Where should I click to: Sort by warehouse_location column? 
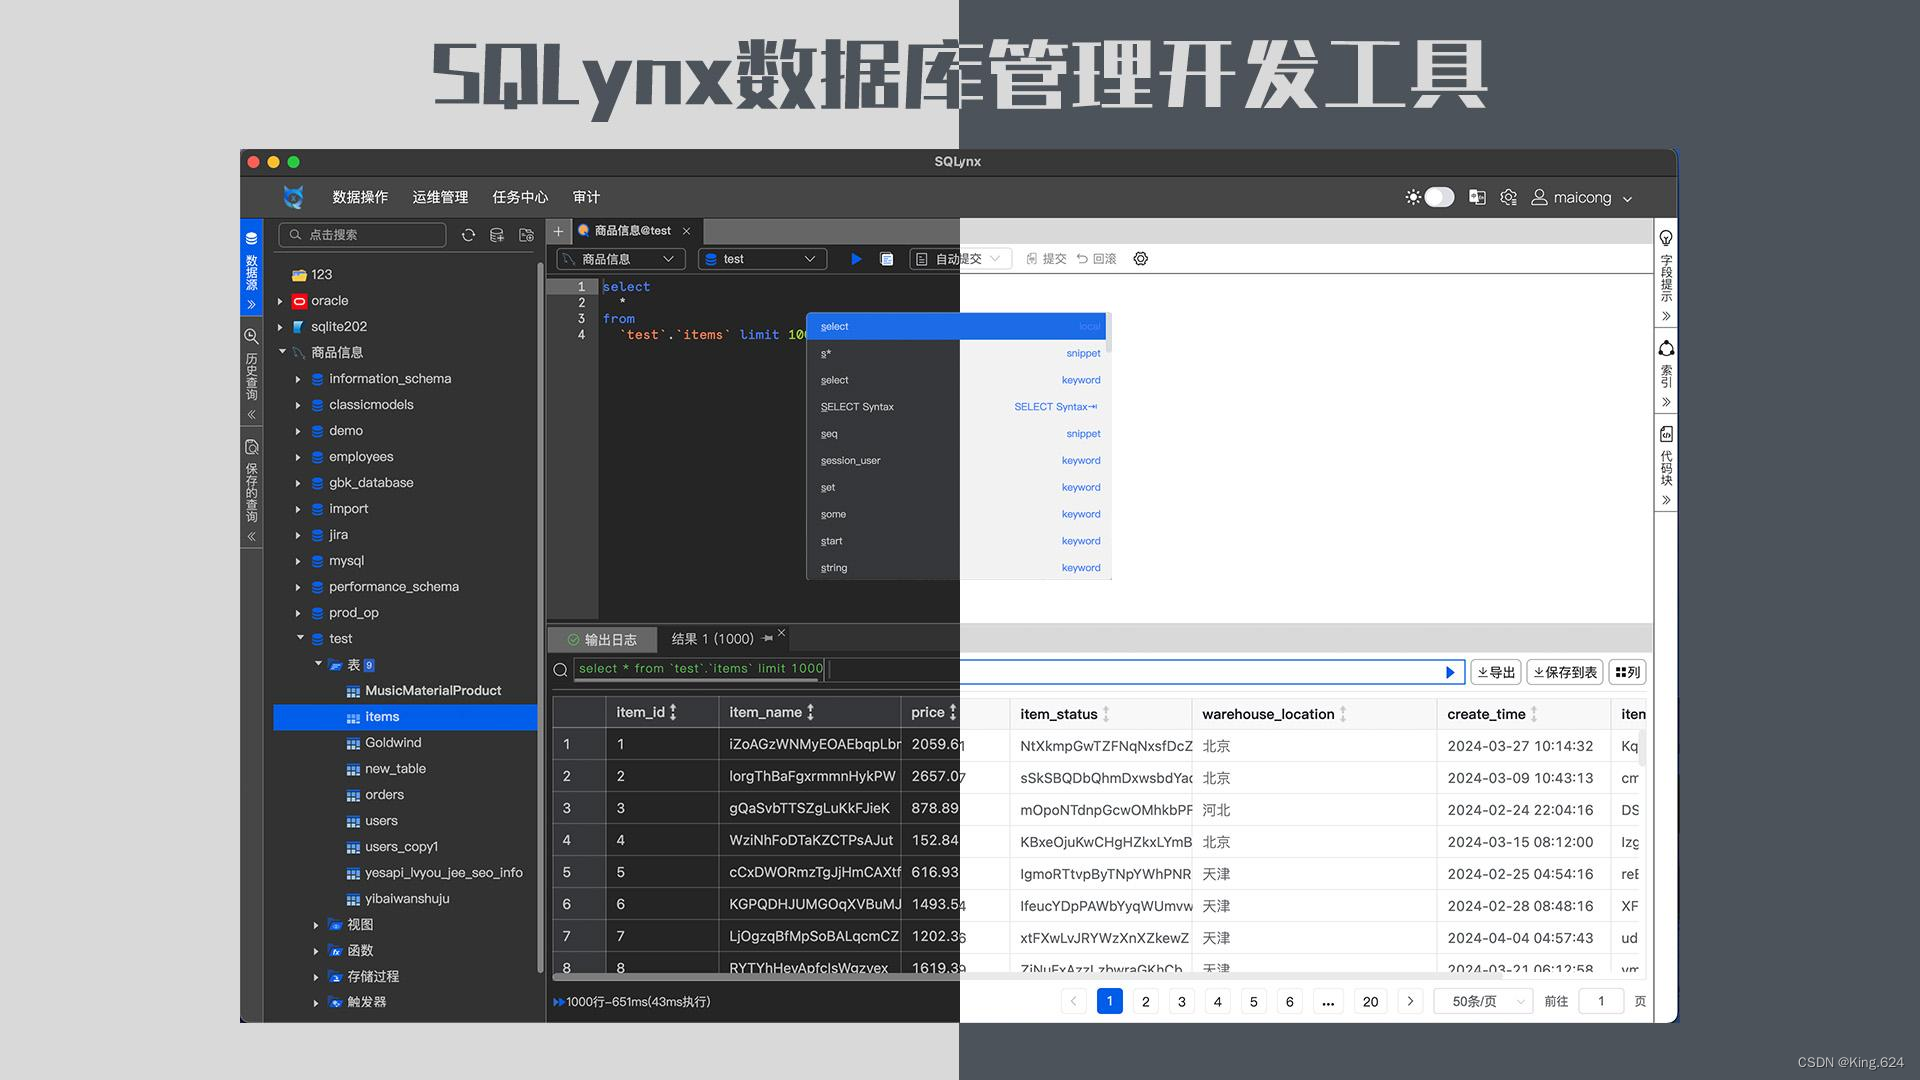click(1343, 714)
